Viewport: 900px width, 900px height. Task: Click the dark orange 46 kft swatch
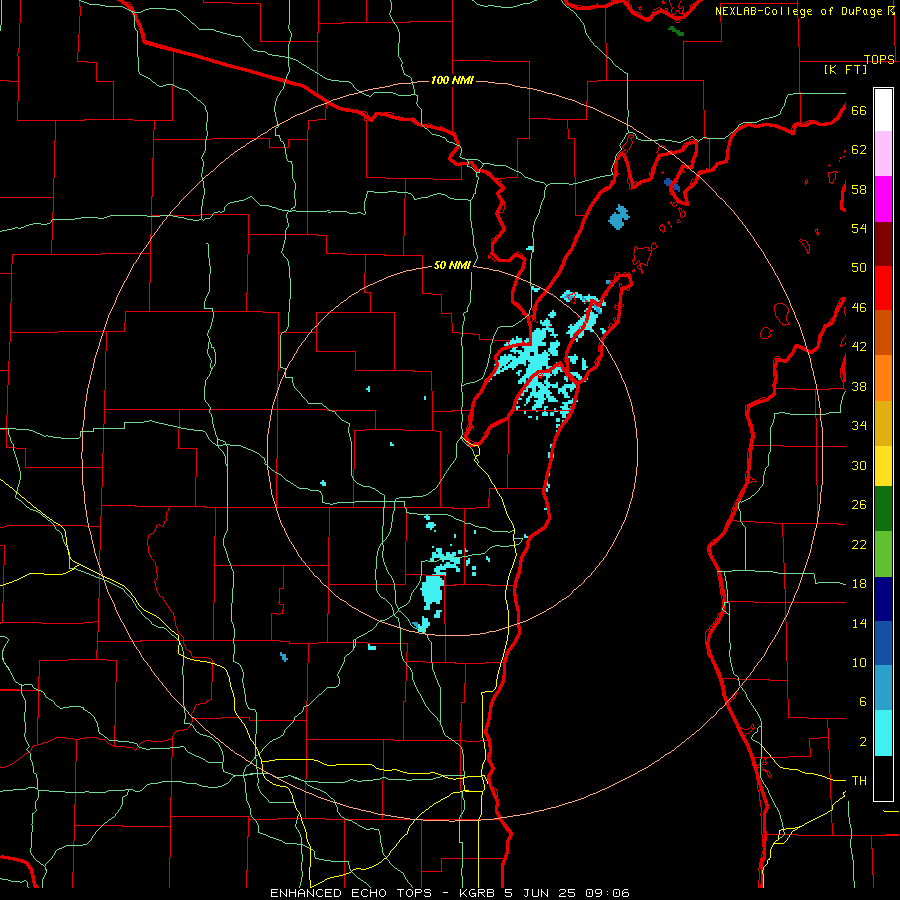point(883,332)
